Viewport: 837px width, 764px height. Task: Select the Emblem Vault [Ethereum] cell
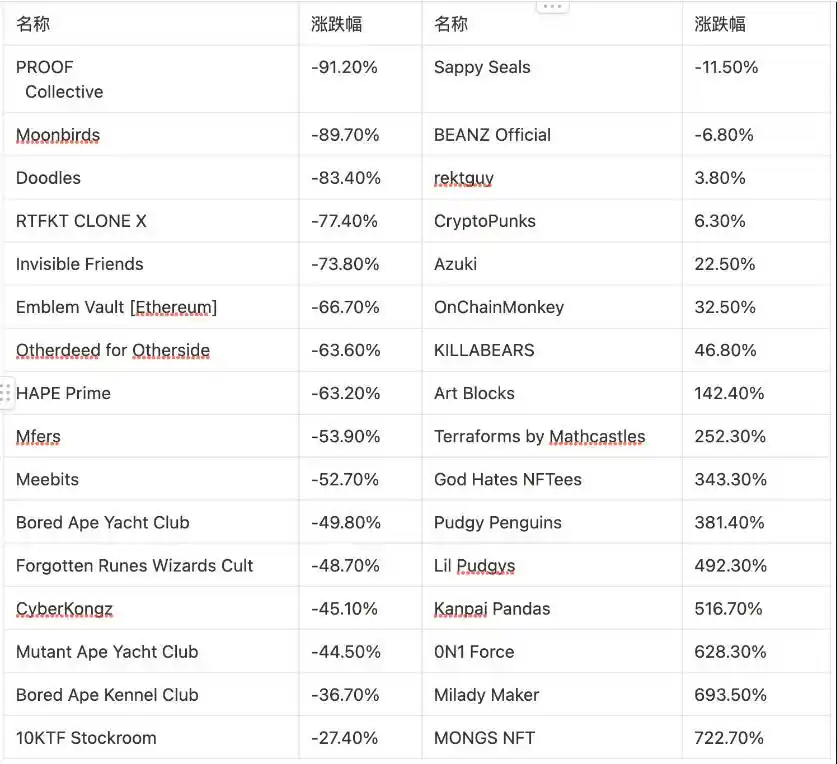(151, 307)
